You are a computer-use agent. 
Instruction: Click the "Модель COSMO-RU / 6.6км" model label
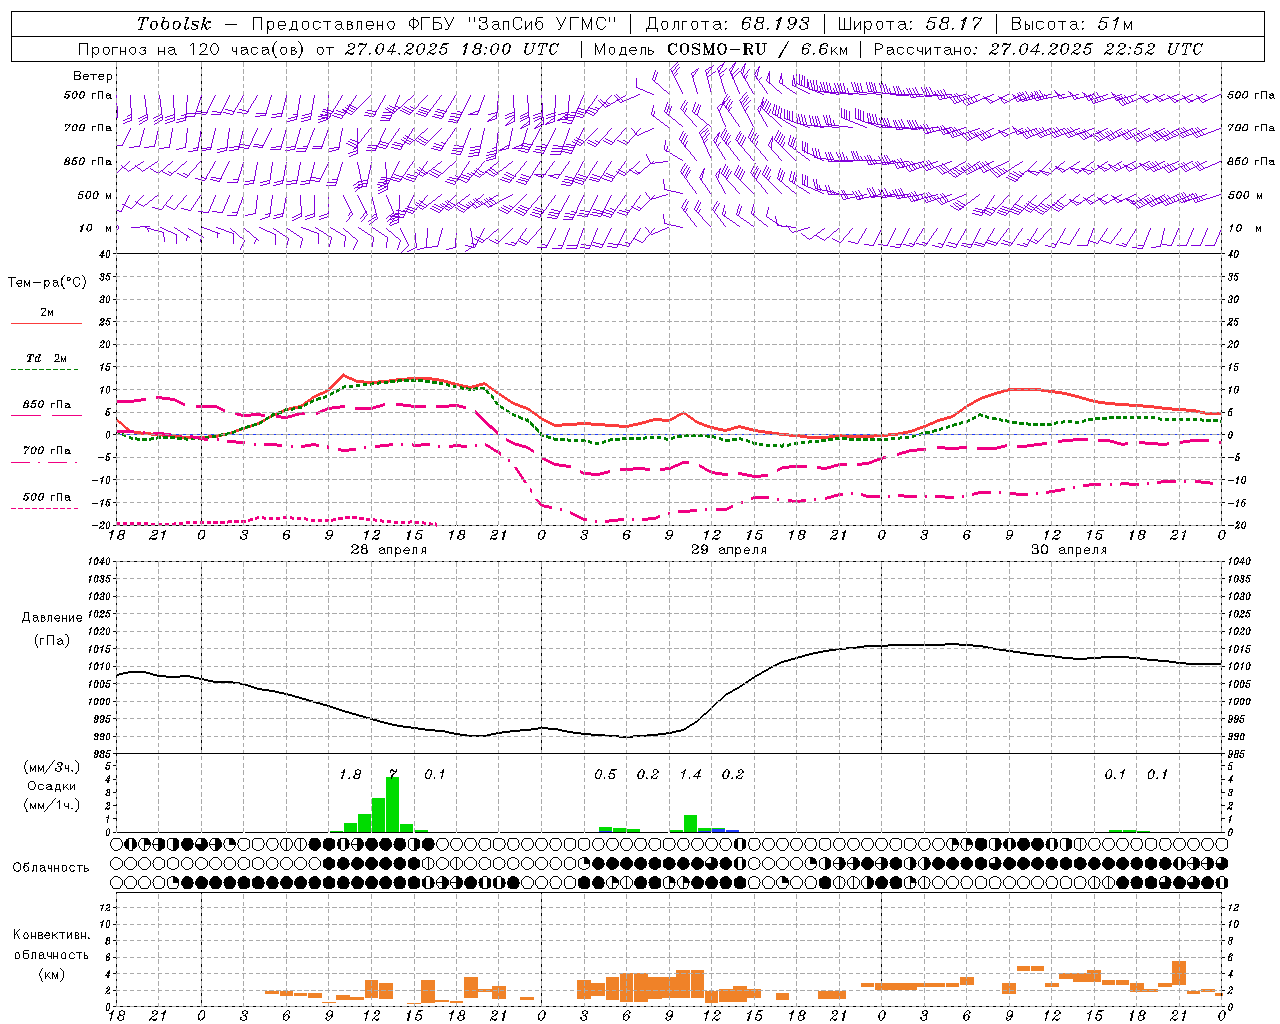click(x=721, y=49)
